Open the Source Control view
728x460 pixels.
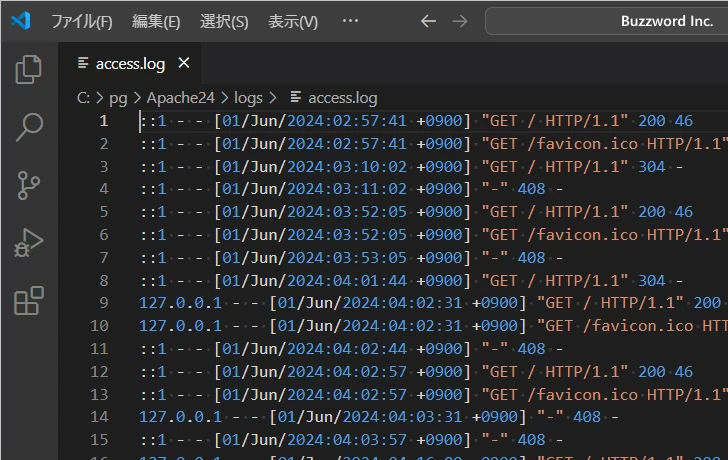(29, 185)
